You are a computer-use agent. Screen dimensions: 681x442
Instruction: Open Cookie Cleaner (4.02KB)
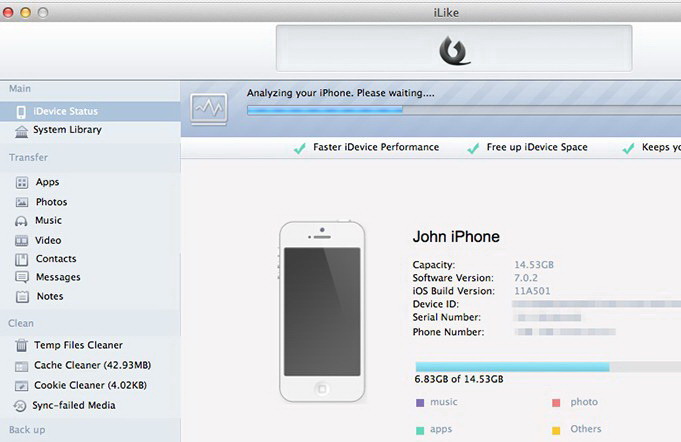point(90,385)
